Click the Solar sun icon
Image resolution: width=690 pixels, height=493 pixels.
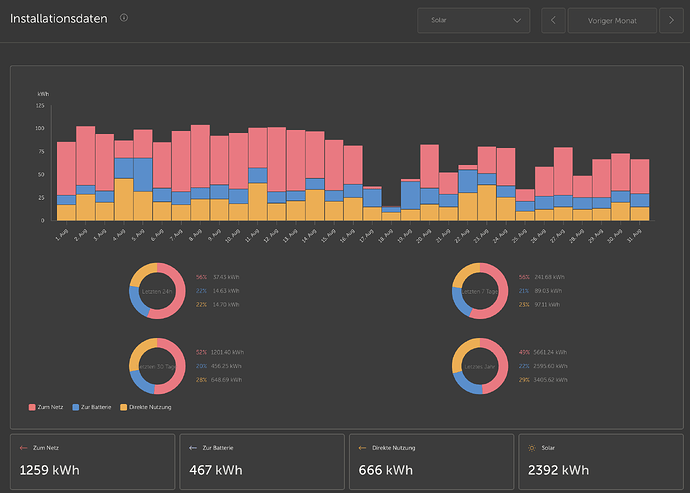click(x=532, y=448)
